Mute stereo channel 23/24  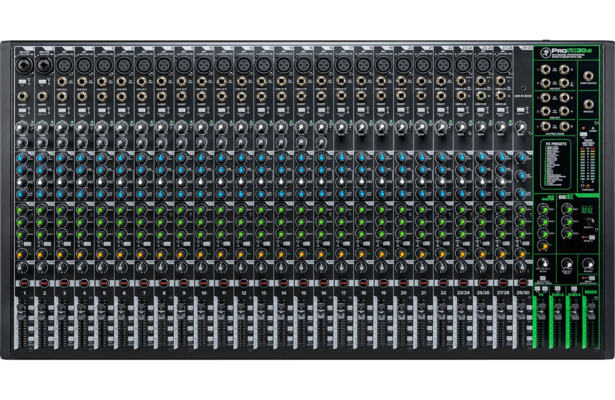pos(463,282)
